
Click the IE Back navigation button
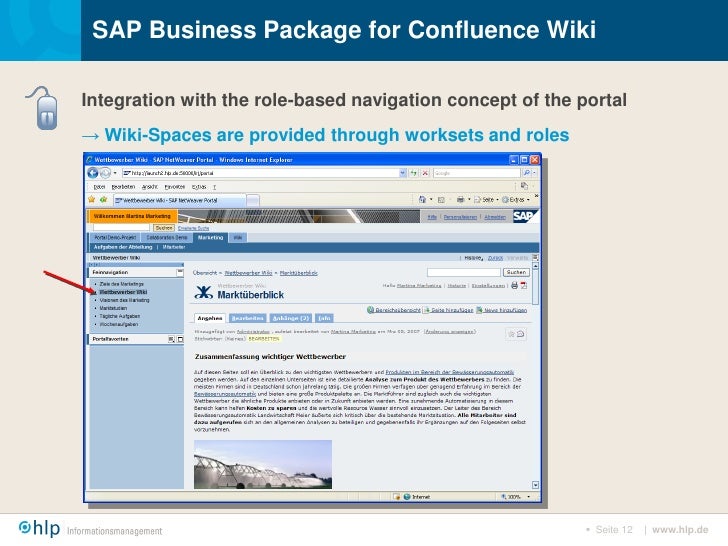click(93, 173)
